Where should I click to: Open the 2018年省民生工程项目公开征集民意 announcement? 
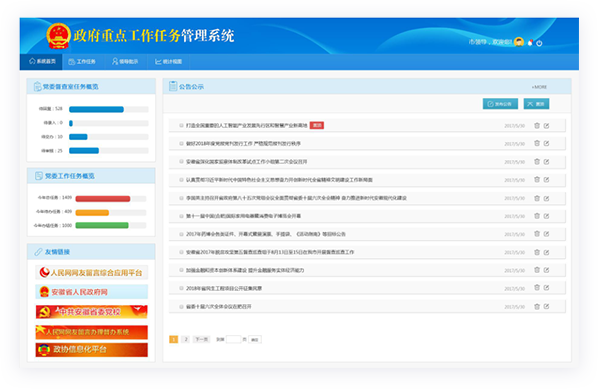pyautogui.click(x=224, y=288)
